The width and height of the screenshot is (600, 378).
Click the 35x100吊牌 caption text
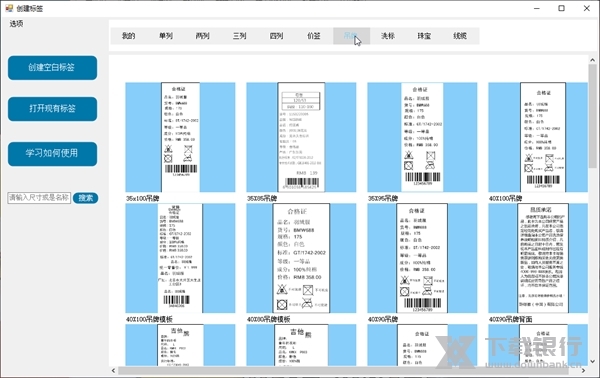pyautogui.click(x=142, y=198)
